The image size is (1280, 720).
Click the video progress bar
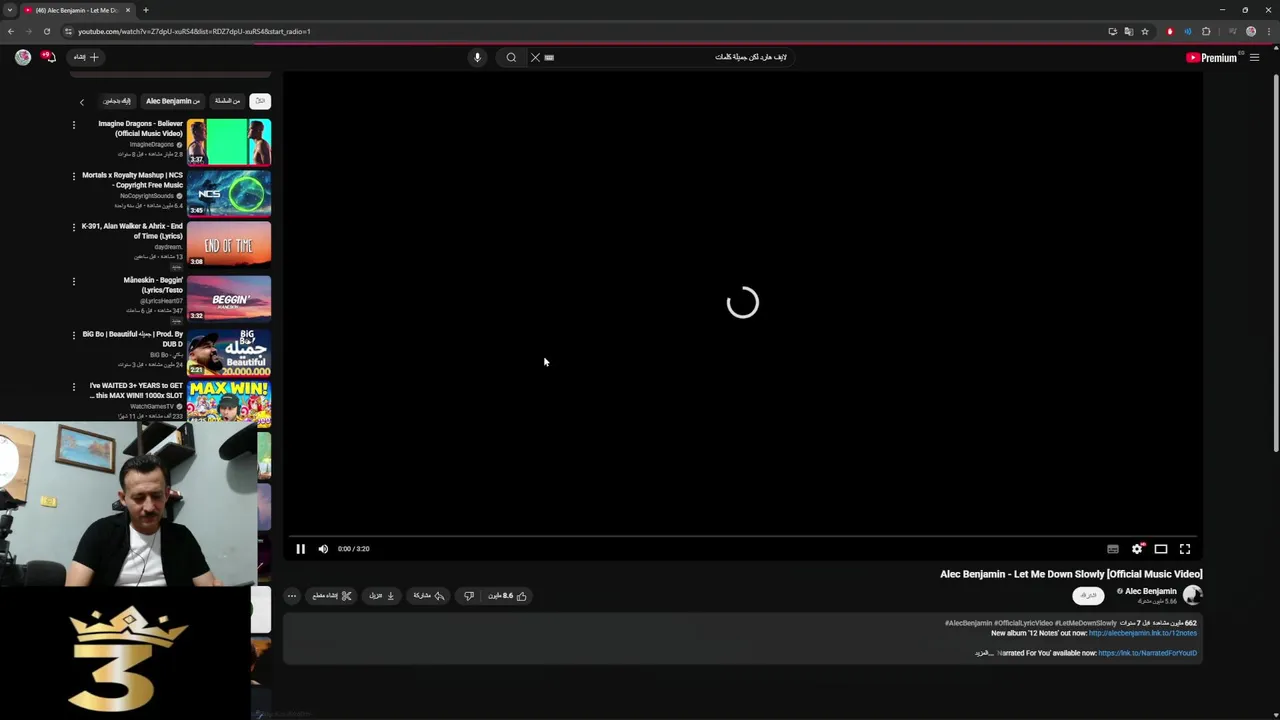tap(742, 537)
